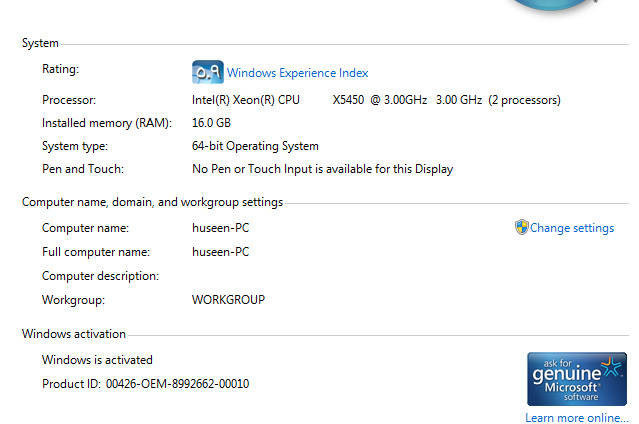The height and width of the screenshot is (424, 639).
Task: Click the System section heading
Action: (40, 43)
